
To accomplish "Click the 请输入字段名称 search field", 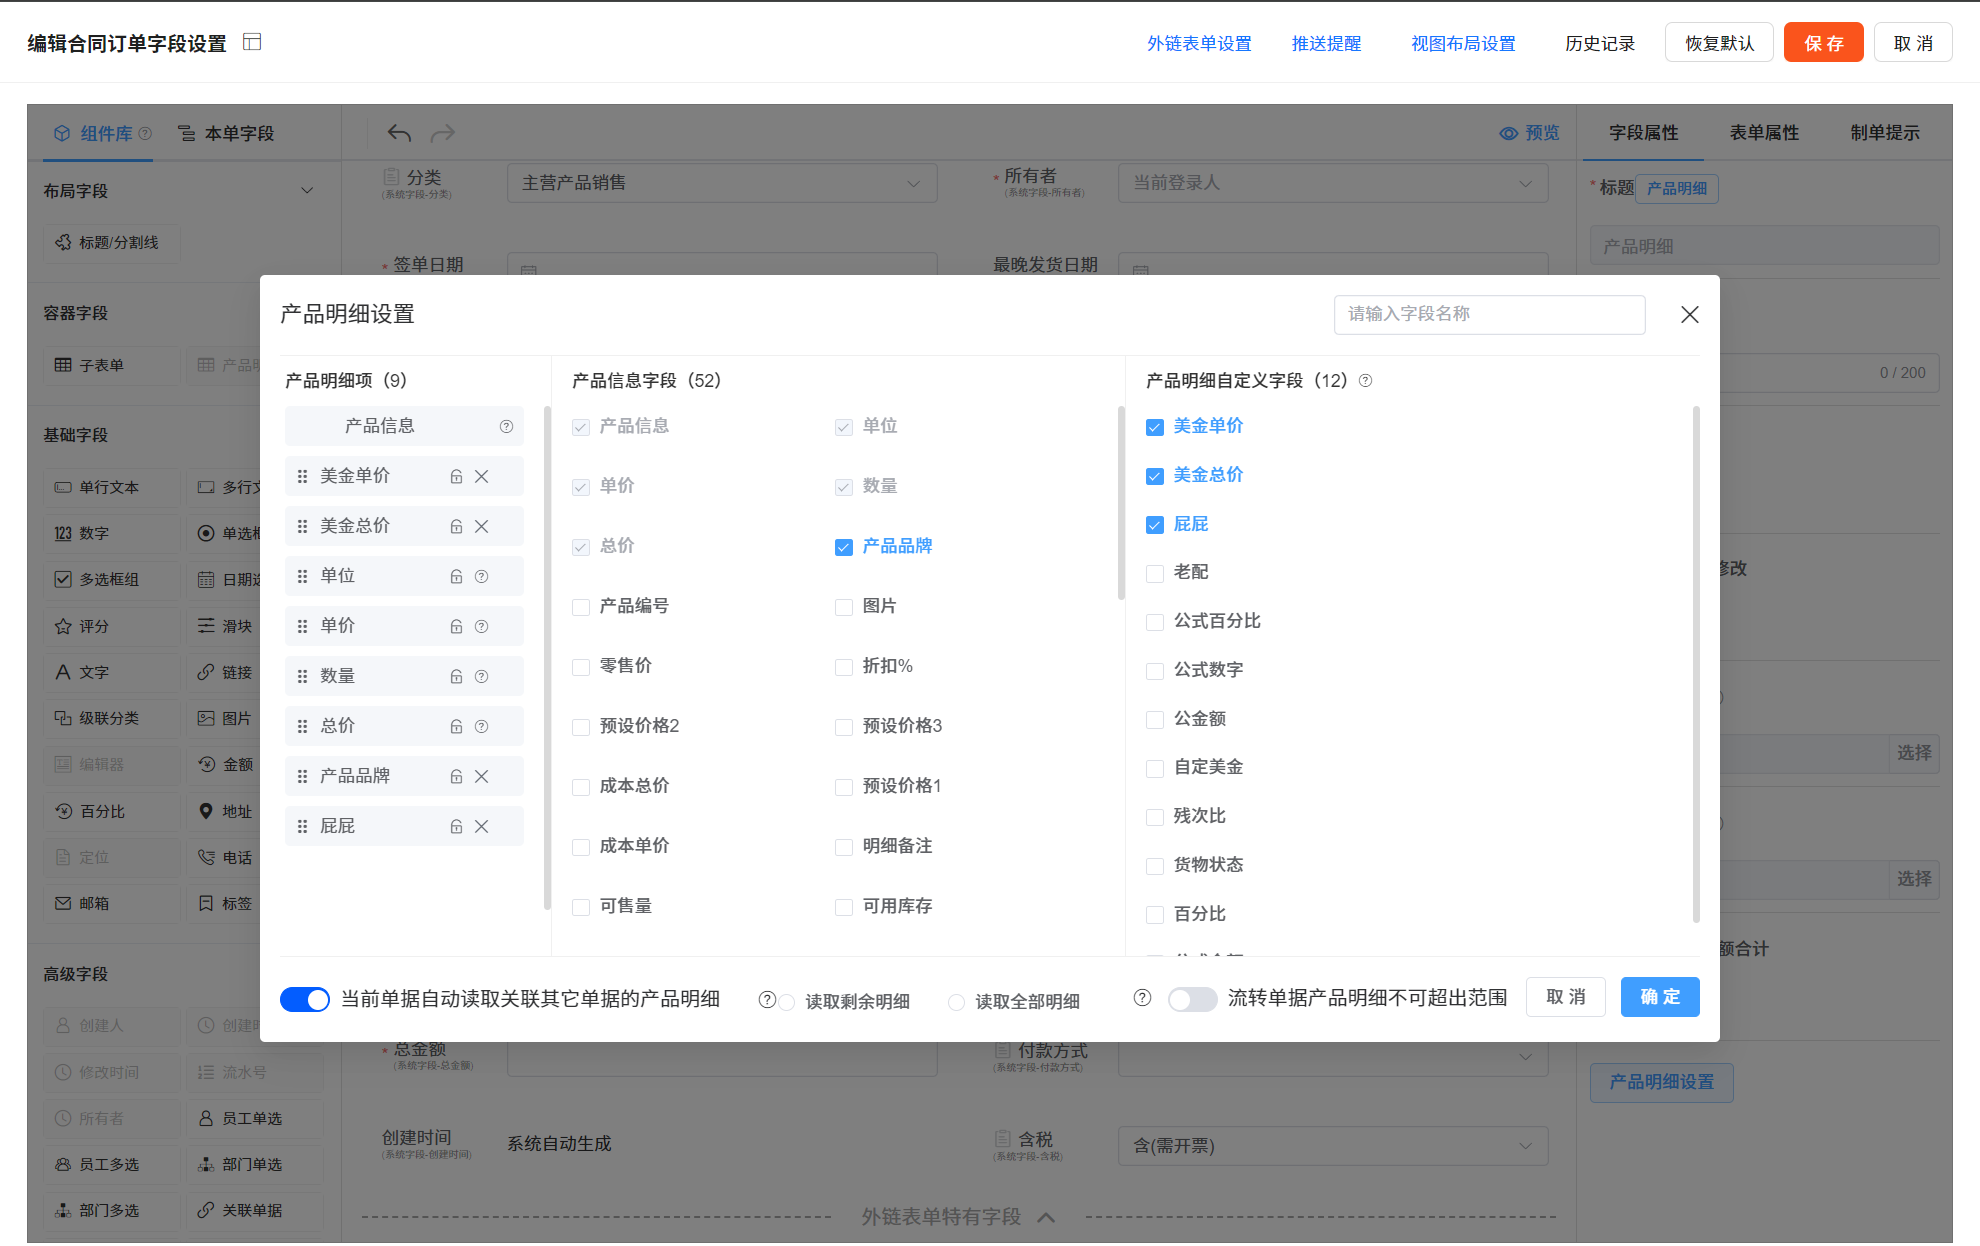I will [x=1488, y=314].
